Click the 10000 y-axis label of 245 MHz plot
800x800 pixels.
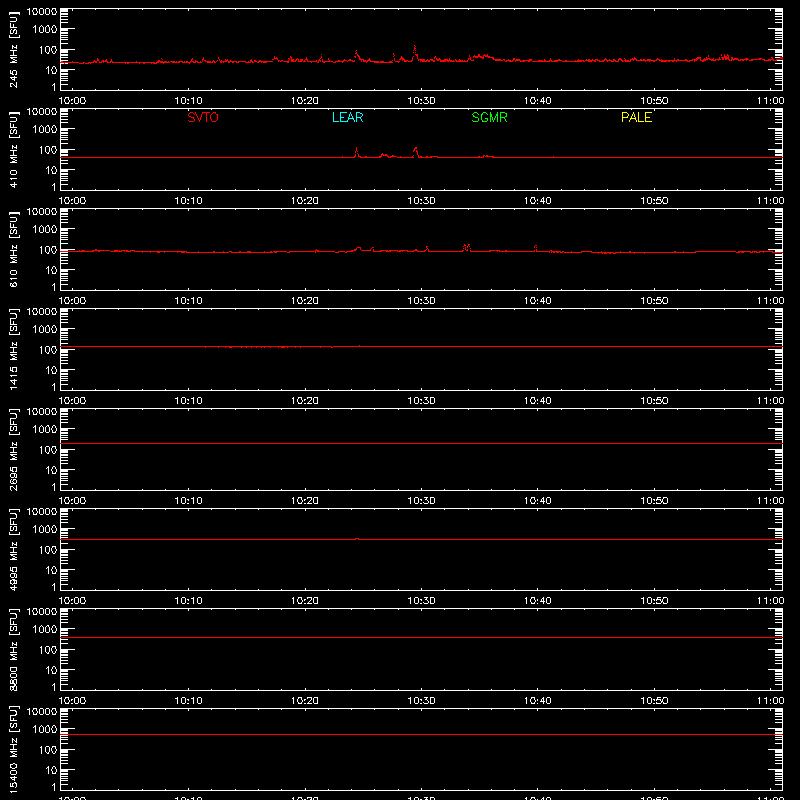click(42, 12)
